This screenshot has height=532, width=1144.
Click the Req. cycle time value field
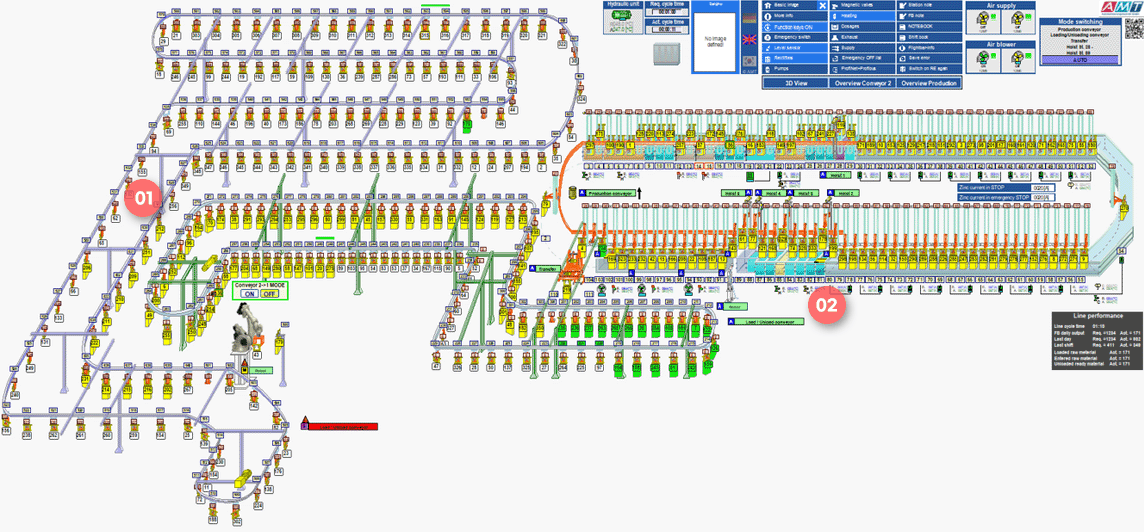click(x=667, y=12)
